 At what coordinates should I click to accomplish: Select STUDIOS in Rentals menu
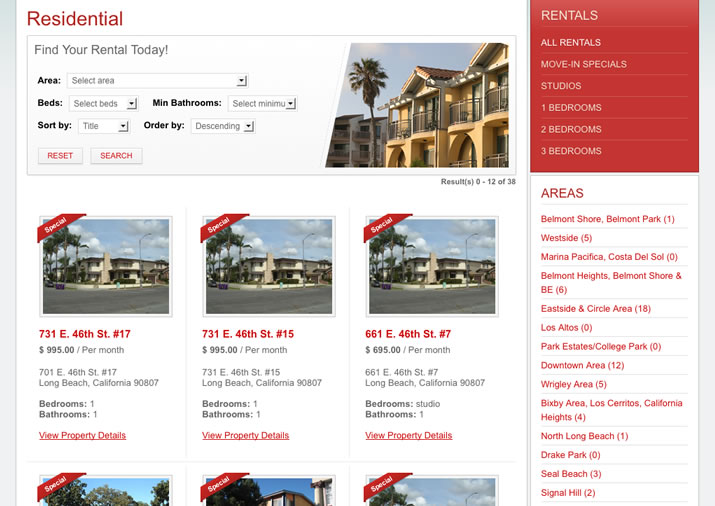click(x=561, y=86)
